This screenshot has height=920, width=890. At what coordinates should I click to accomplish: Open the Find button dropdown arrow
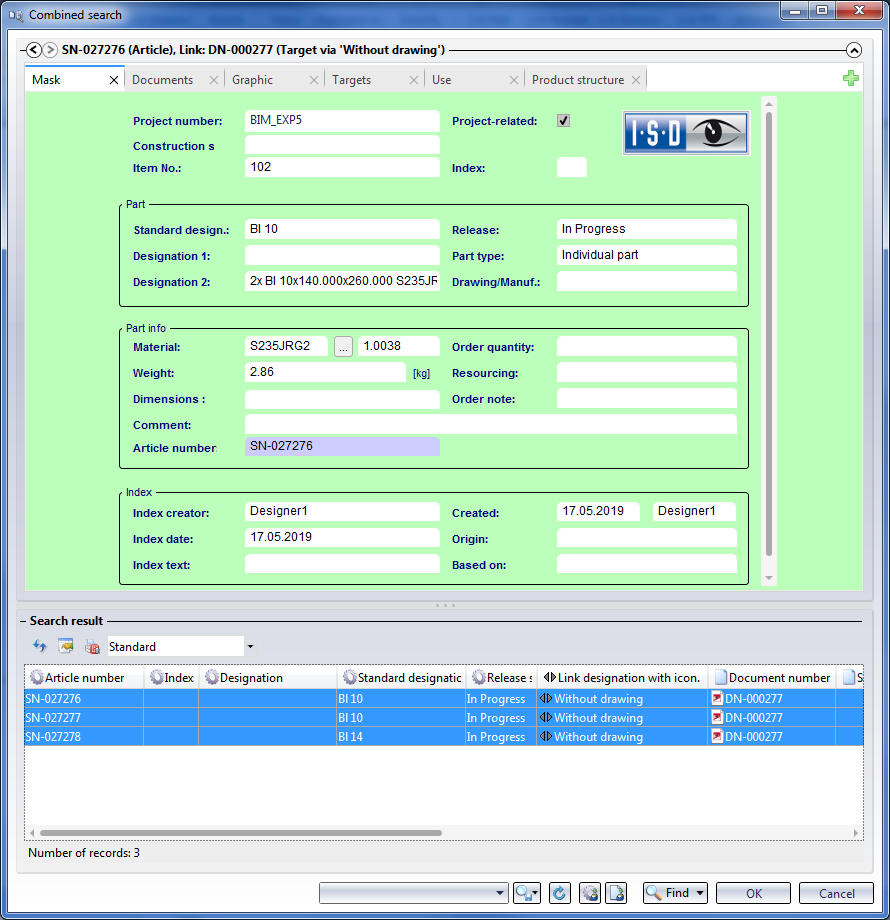(x=700, y=893)
